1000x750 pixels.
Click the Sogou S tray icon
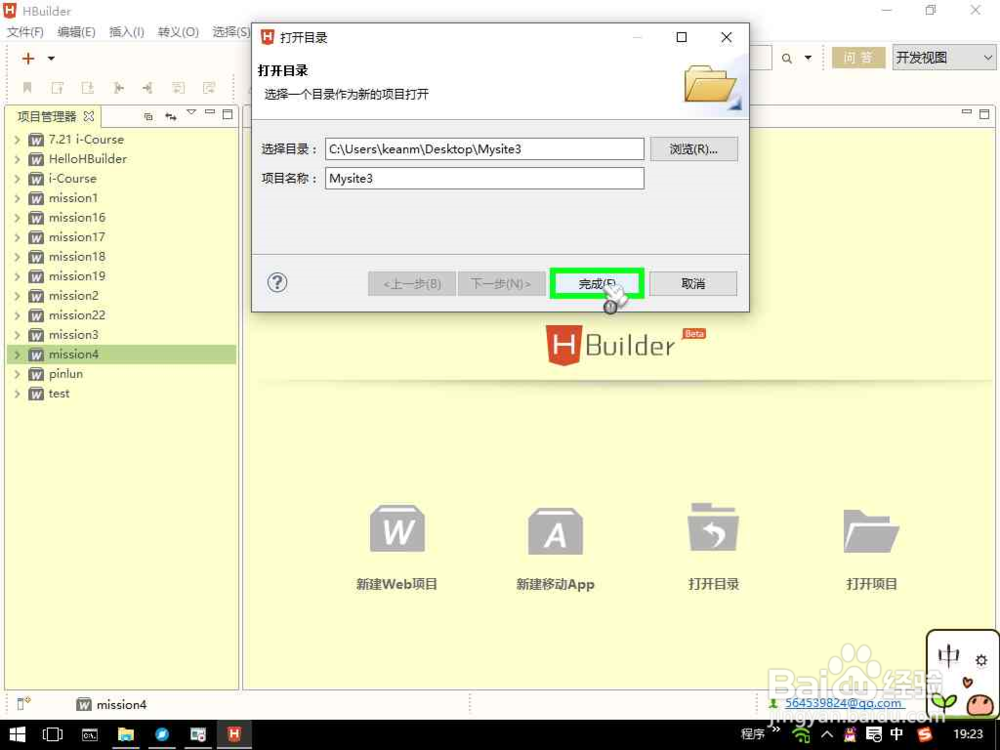pyautogui.click(x=925, y=735)
